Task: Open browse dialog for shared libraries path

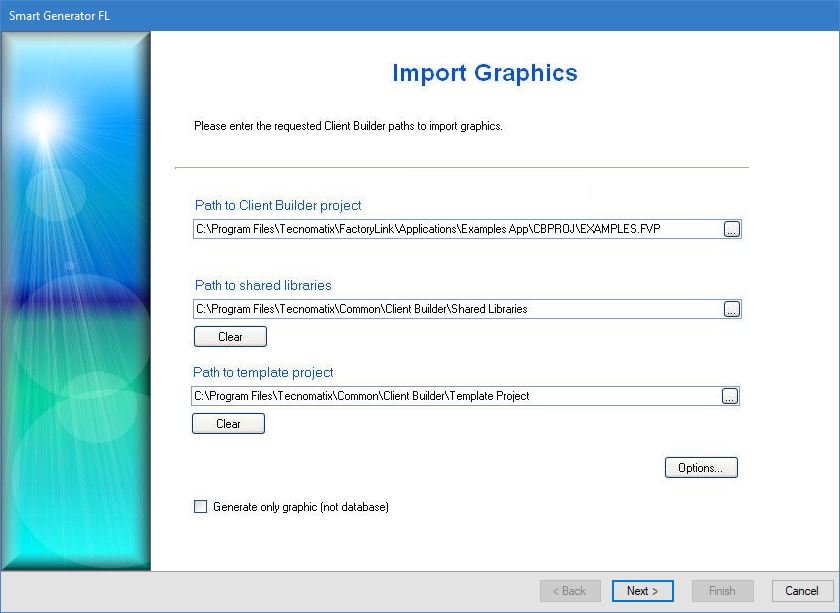Action: (x=731, y=309)
